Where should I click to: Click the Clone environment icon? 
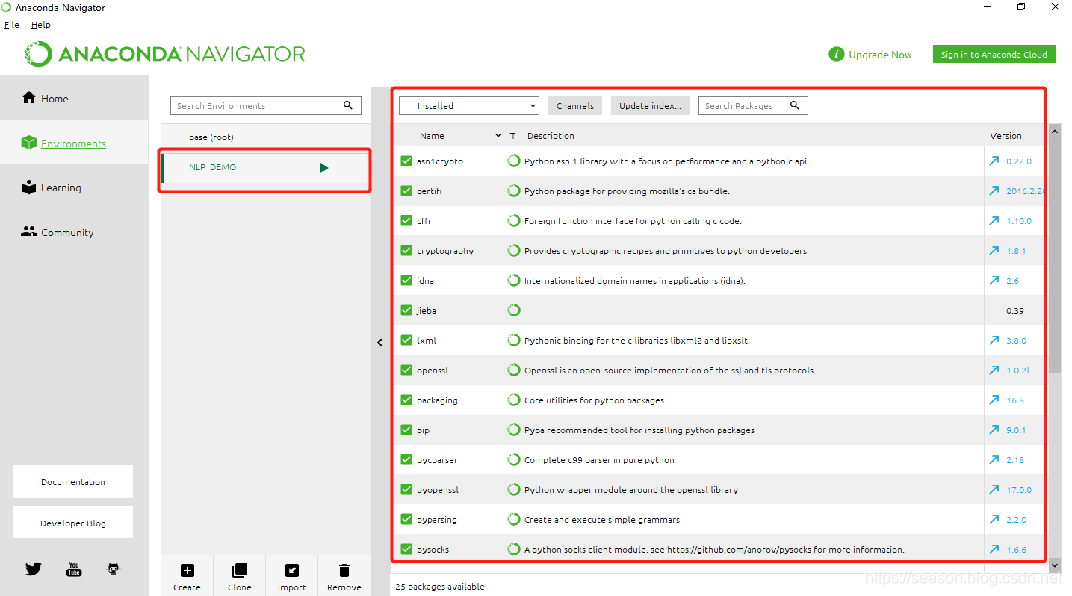[x=239, y=571]
